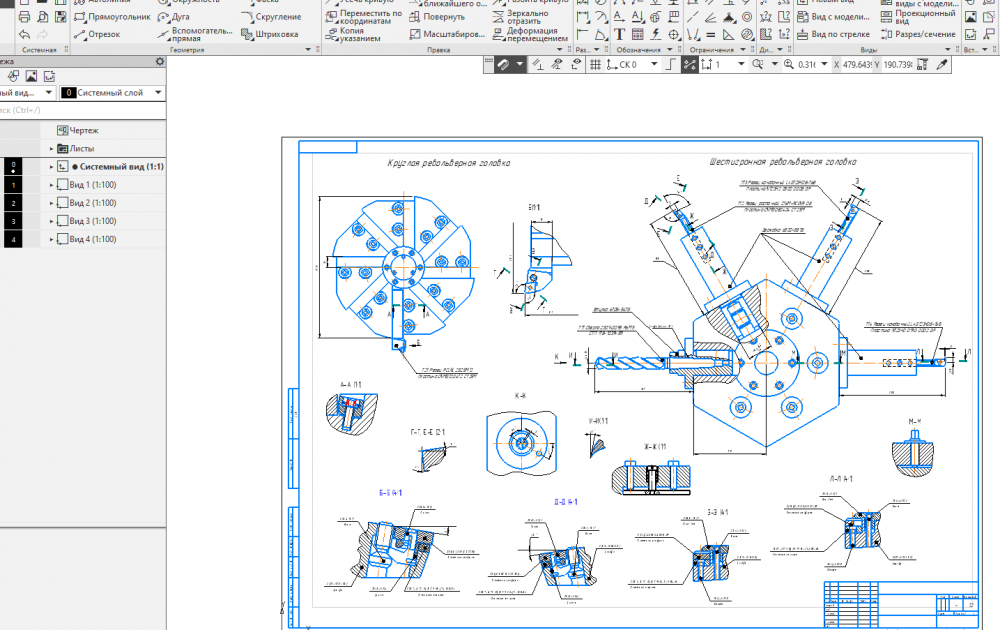Click the print icon in Системная panel
Image resolution: width=1000 pixels, height=630 pixels.
point(26,17)
